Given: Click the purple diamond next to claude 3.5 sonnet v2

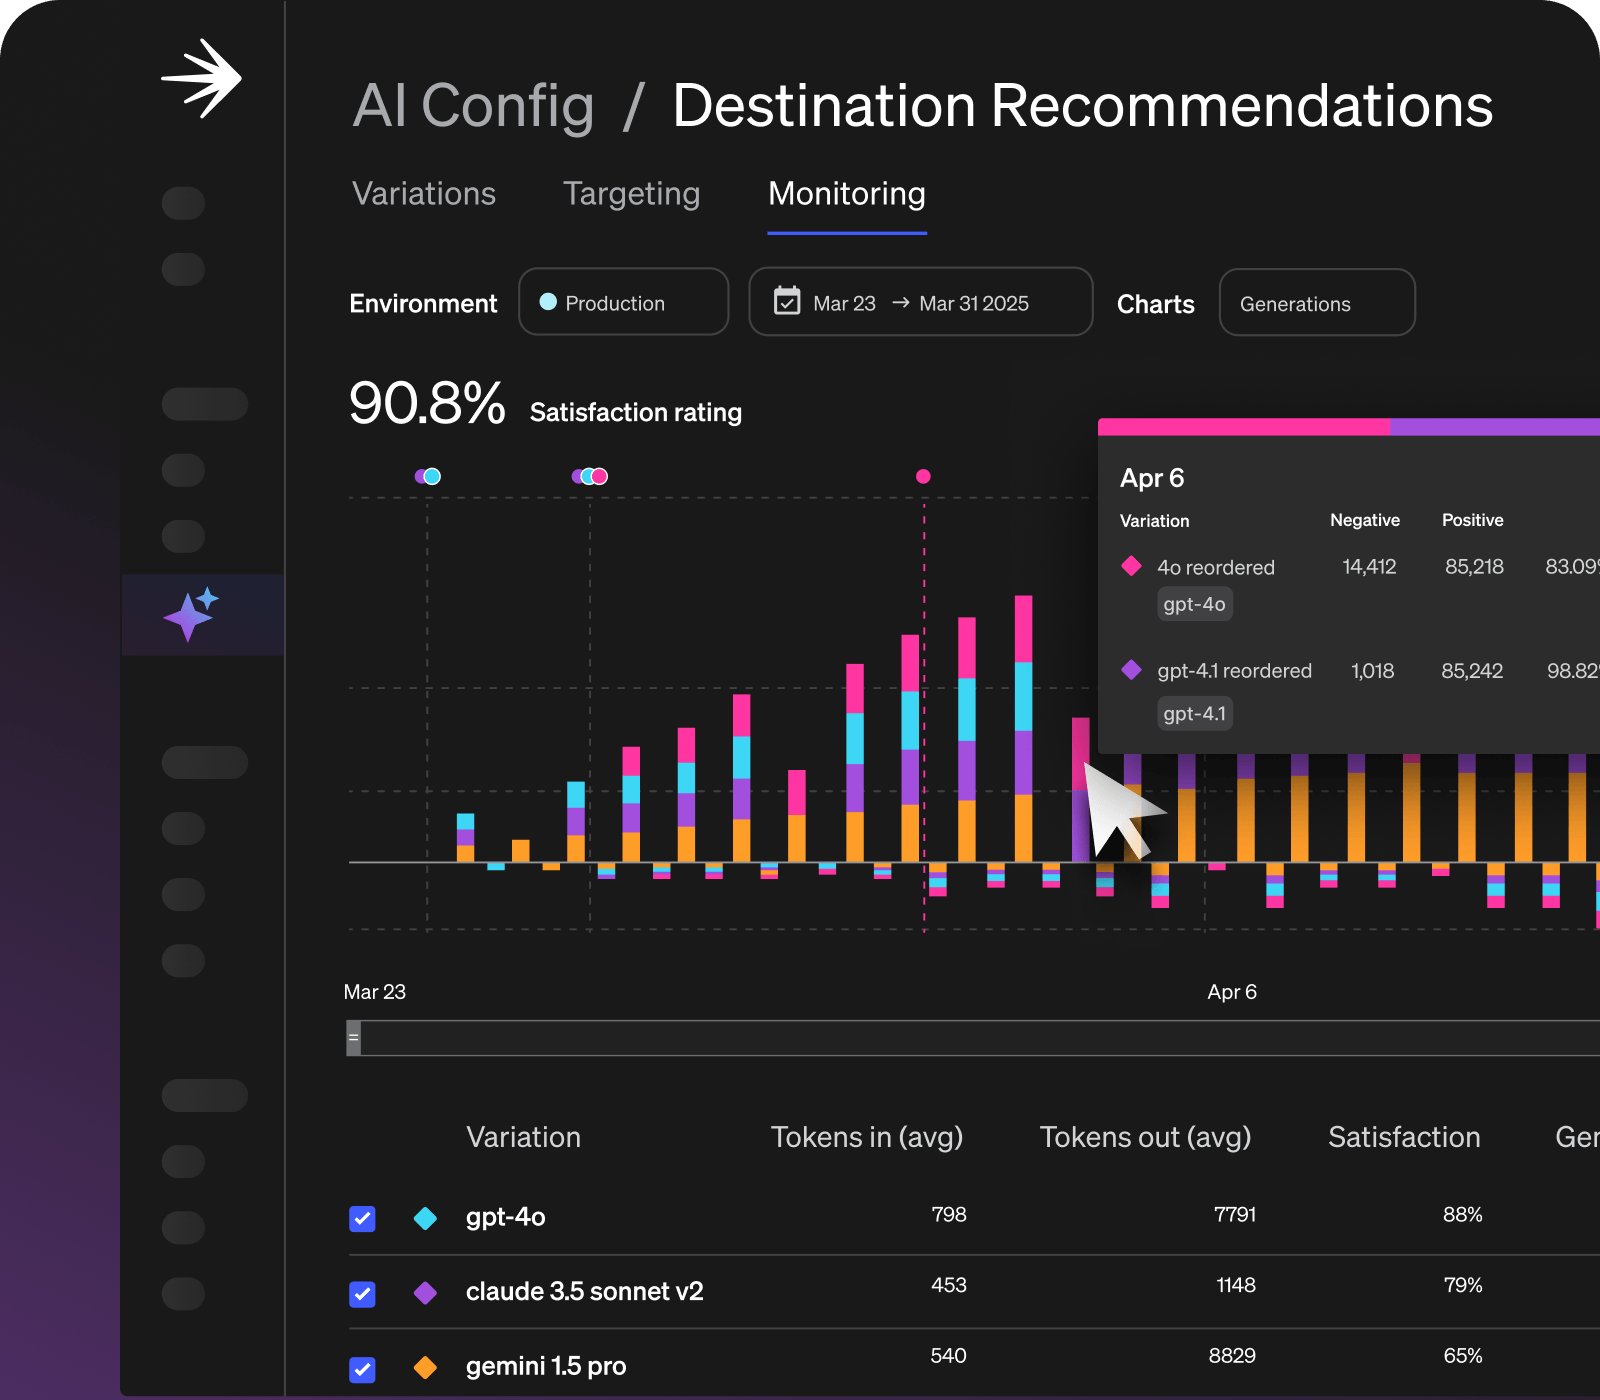Looking at the screenshot, I should 425,1292.
